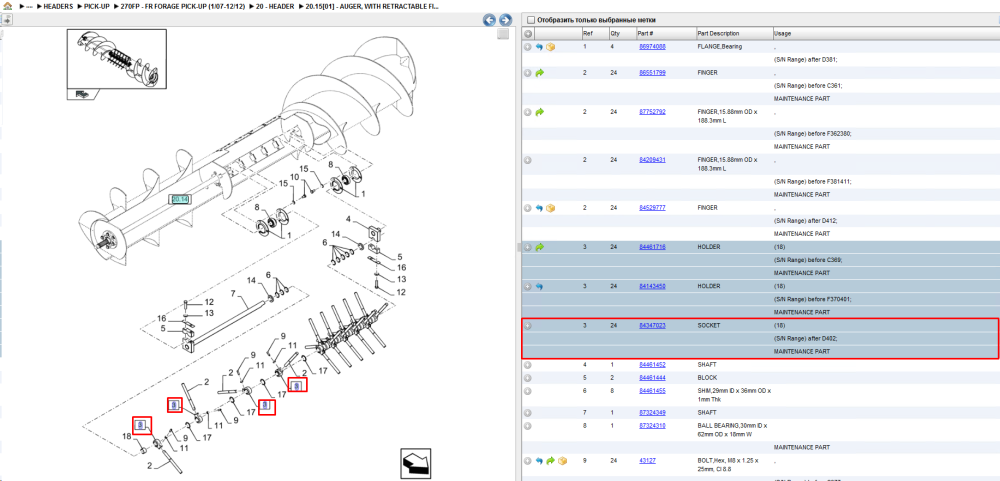
Task: Add HOLDER 84143450 with plus icon
Action: point(527,286)
